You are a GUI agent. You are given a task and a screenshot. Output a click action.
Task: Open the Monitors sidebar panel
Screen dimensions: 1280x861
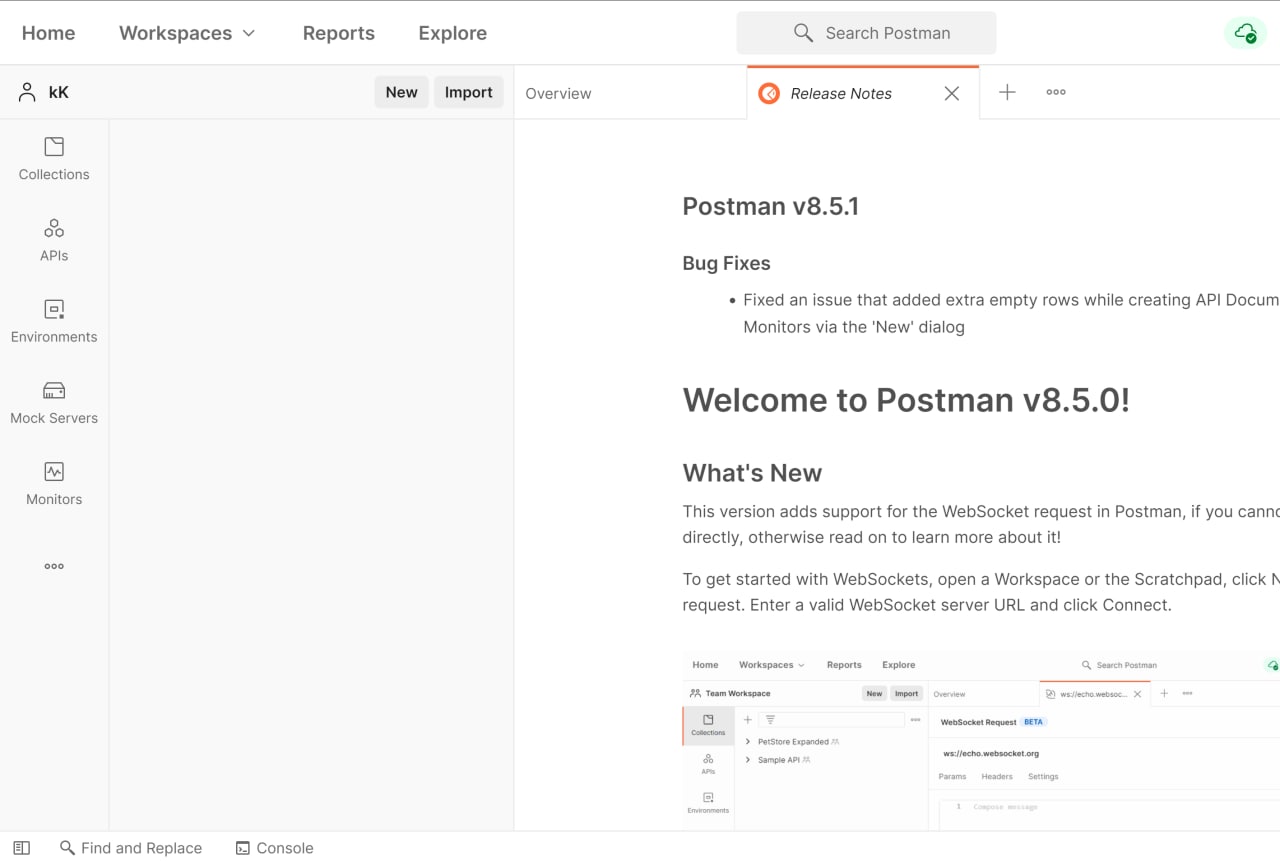point(54,484)
